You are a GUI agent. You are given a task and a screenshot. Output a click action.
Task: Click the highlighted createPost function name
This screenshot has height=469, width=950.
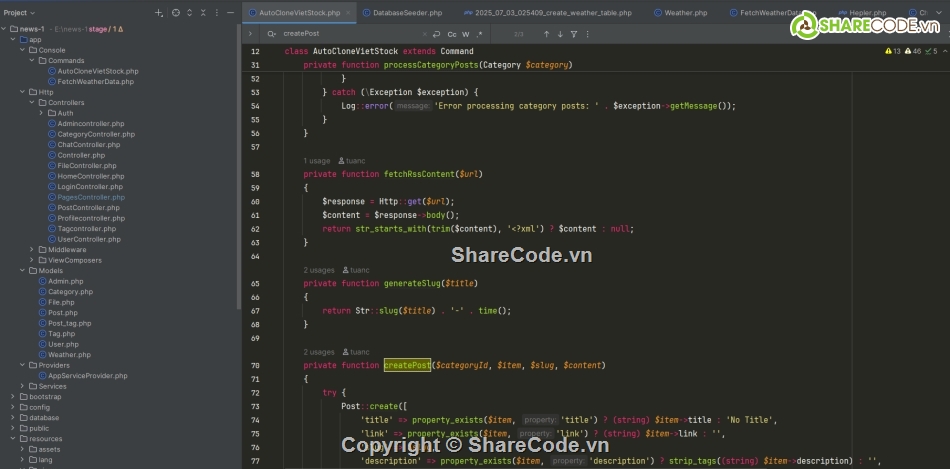[407, 365]
